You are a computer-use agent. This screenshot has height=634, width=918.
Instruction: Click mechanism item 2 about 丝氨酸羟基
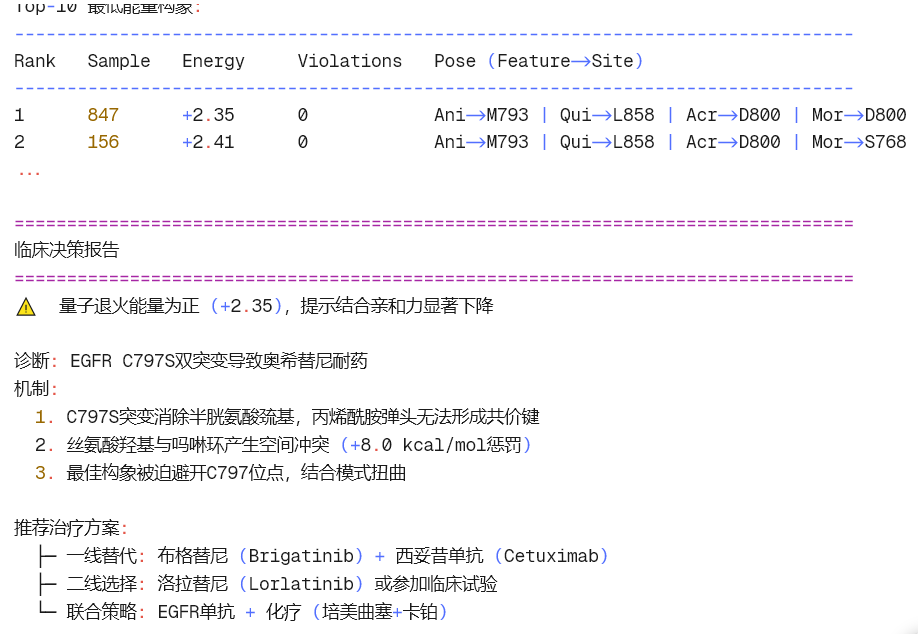click(283, 445)
